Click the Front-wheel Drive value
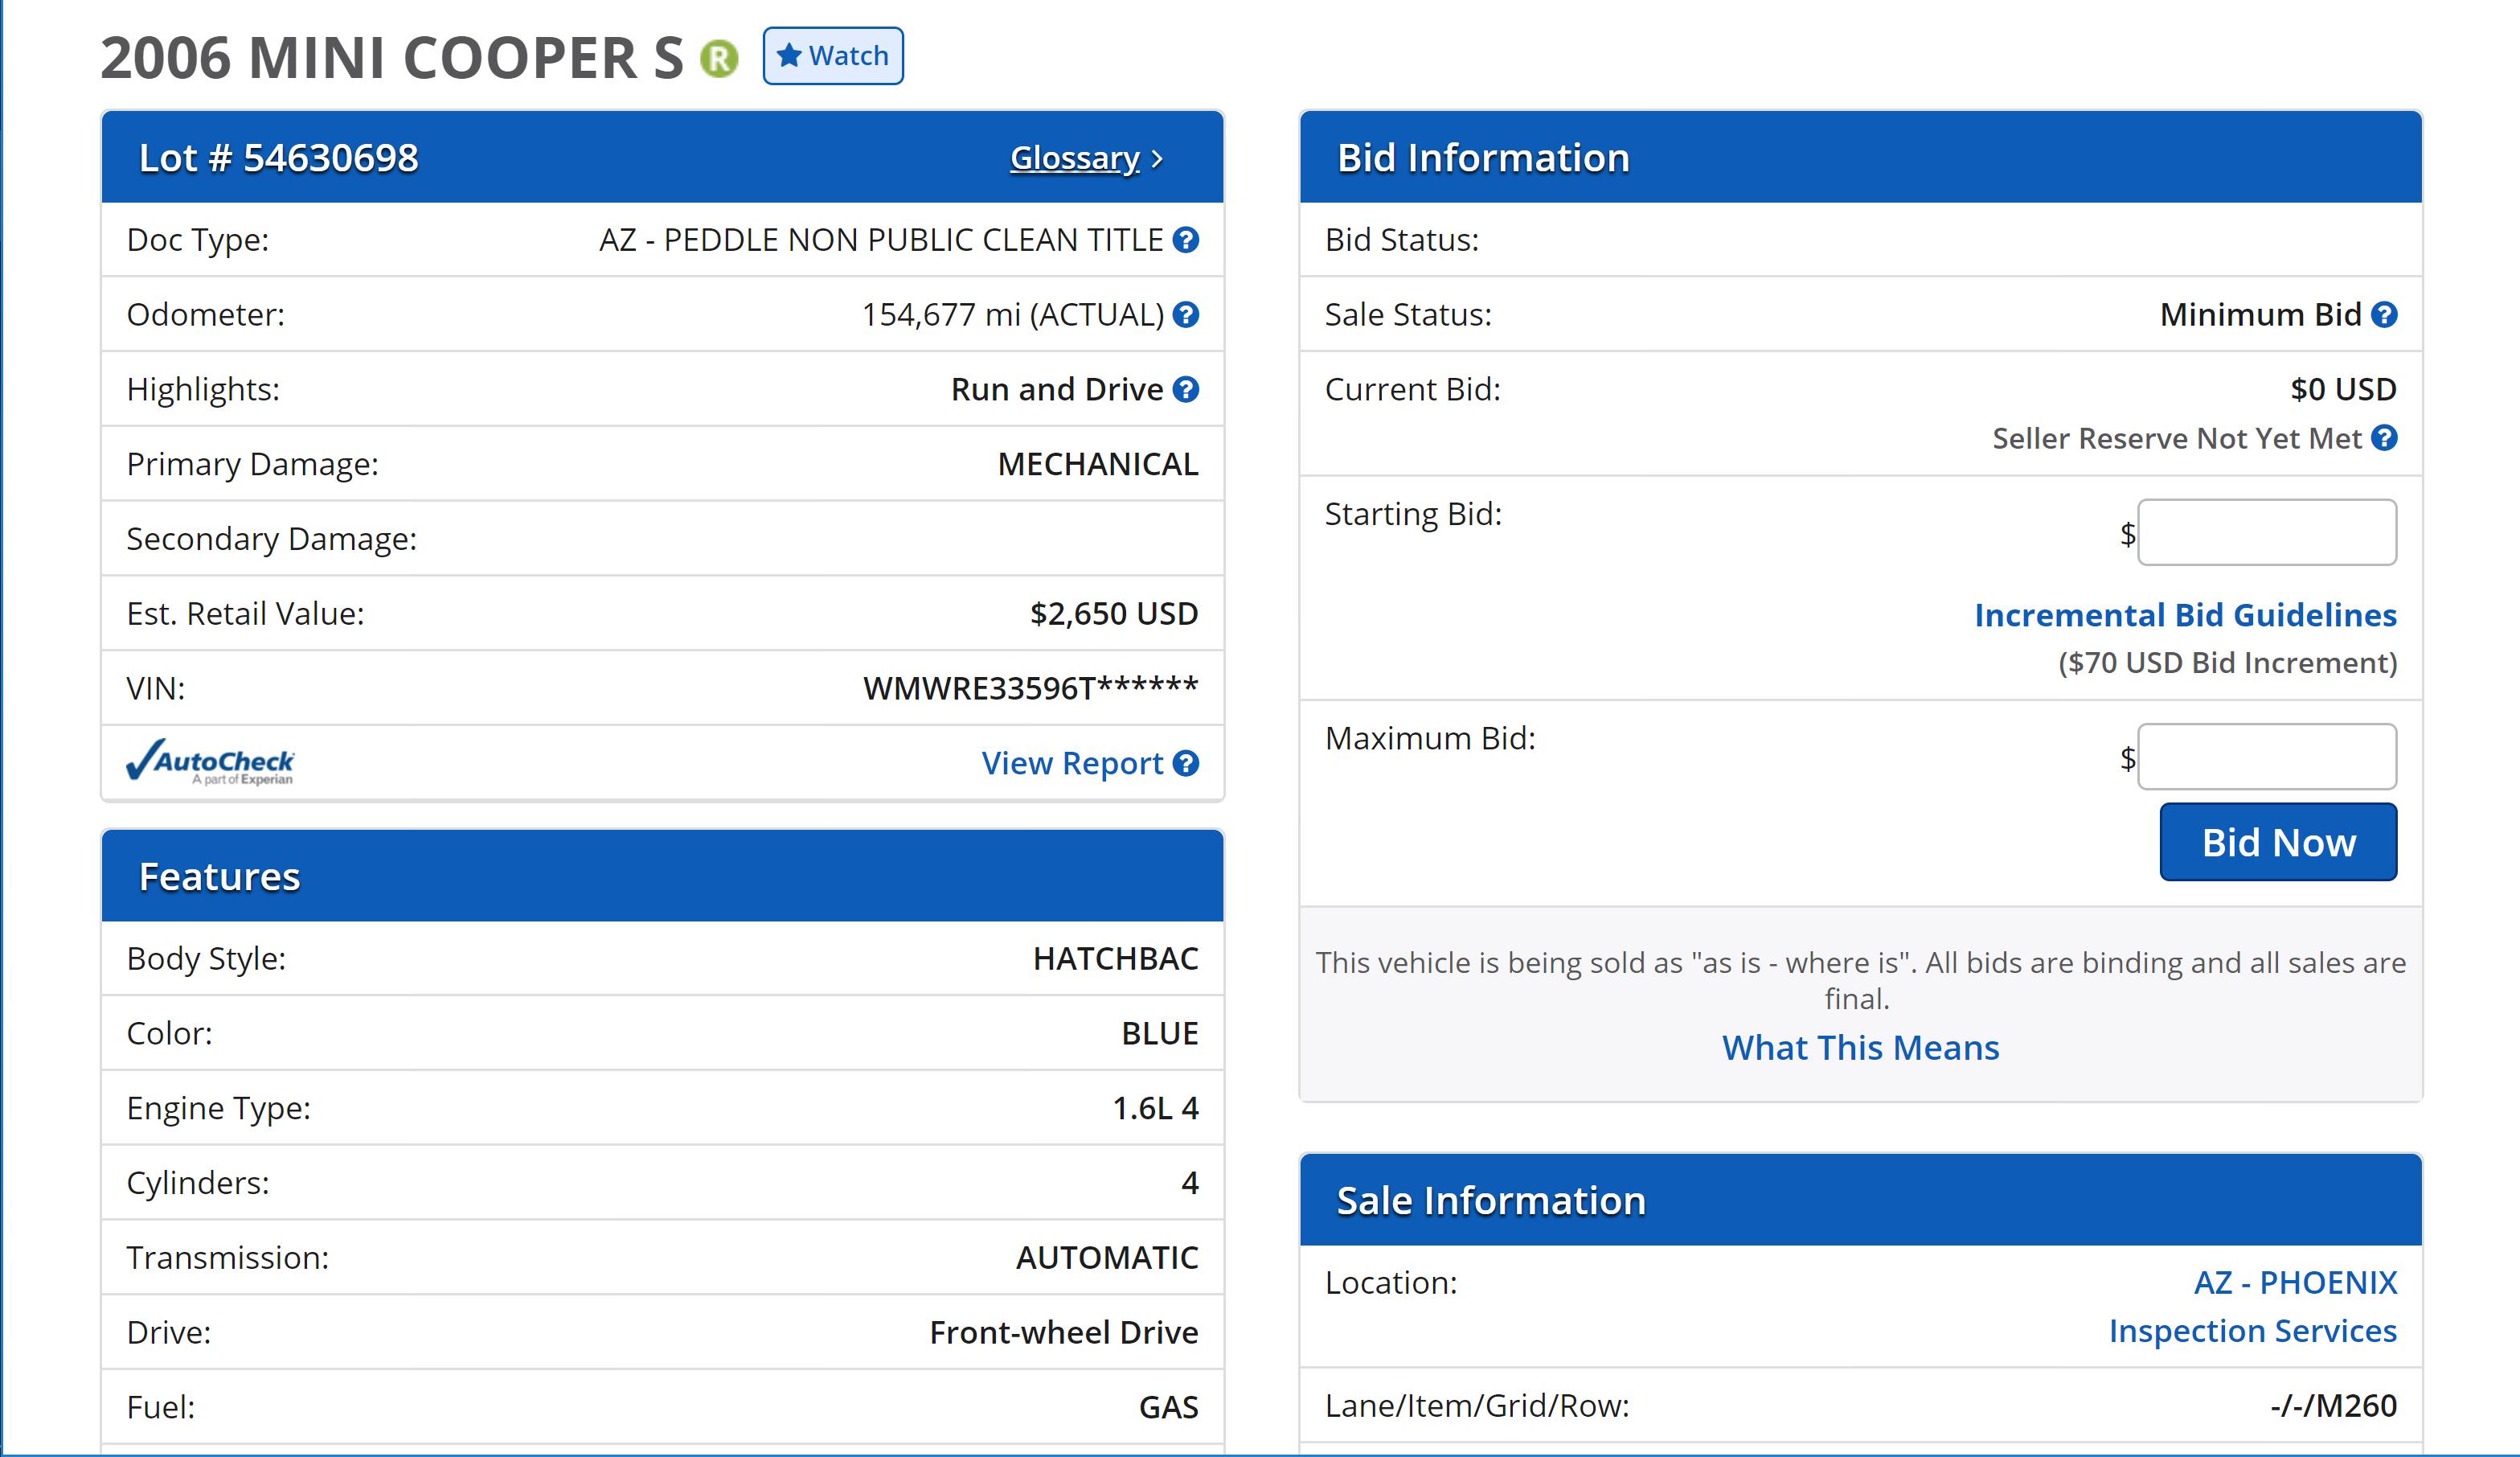Image resolution: width=2520 pixels, height=1457 pixels. (x=1064, y=1333)
